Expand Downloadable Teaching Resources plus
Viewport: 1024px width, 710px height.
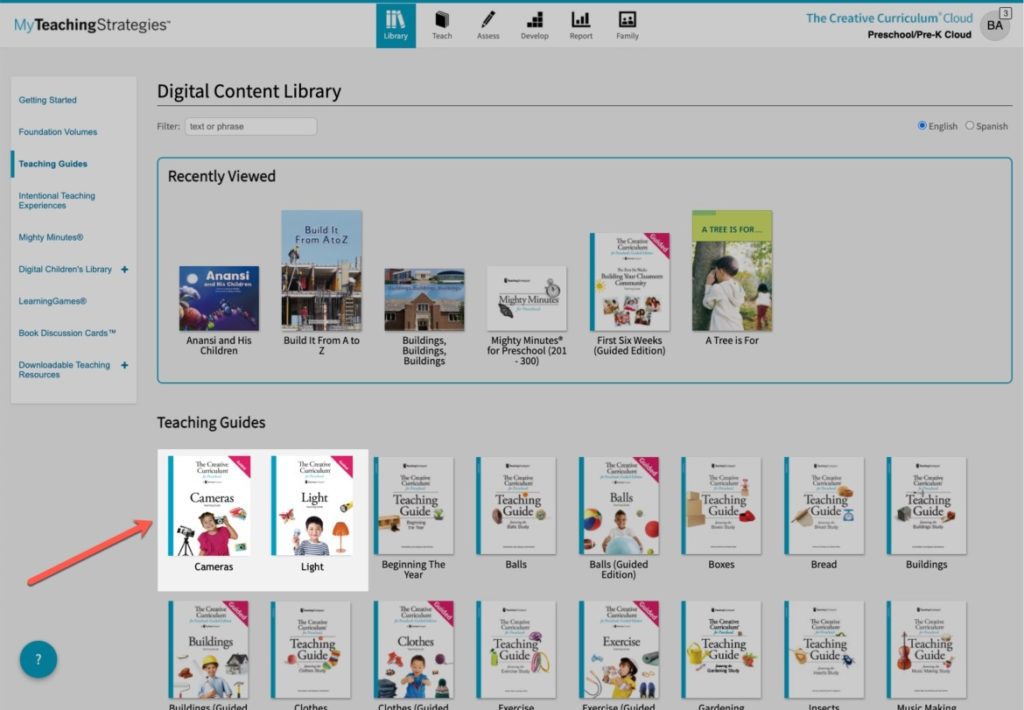[x=124, y=365]
